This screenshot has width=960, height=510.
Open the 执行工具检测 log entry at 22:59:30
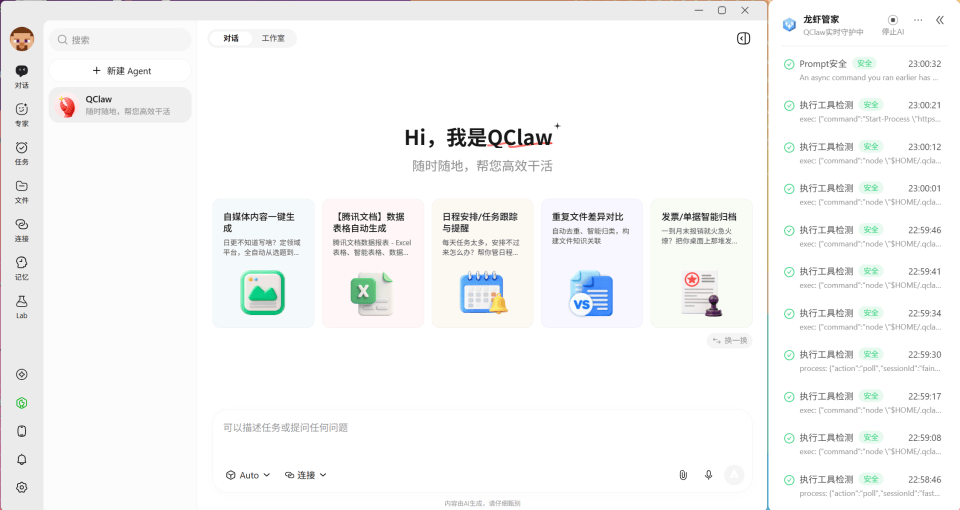(864, 361)
